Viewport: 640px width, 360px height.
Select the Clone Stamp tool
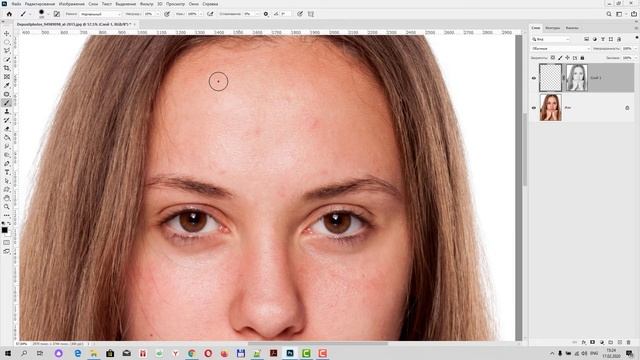[x=7, y=111]
